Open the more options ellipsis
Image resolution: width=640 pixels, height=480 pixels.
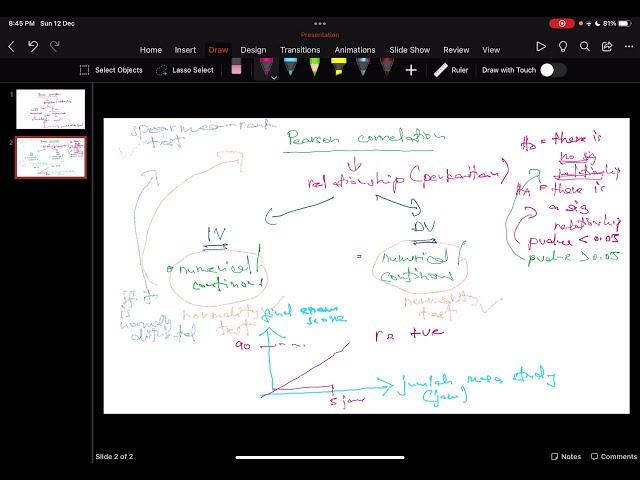(x=629, y=47)
